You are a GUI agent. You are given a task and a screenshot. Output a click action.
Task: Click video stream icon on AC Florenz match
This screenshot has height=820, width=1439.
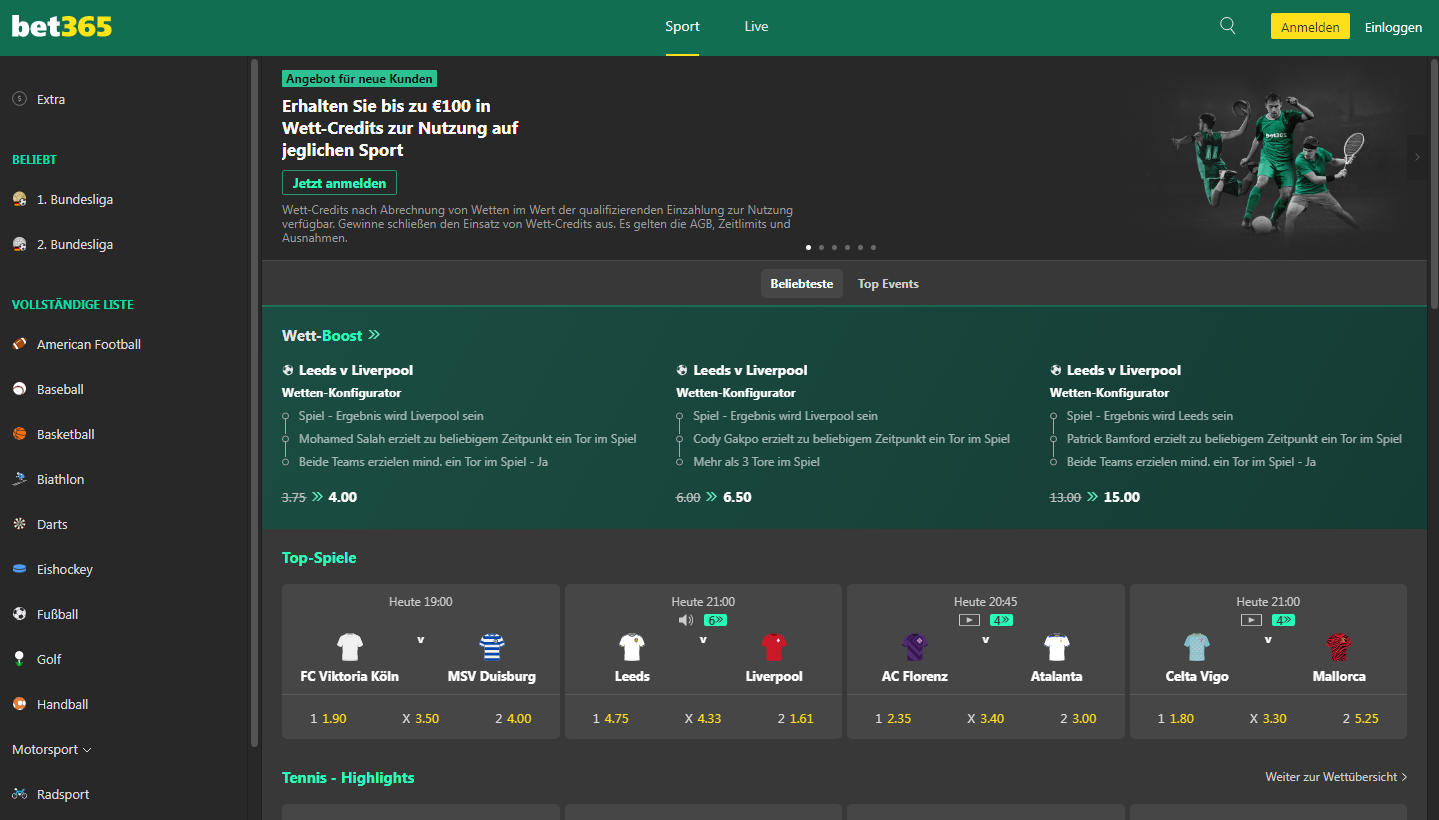pyautogui.click(x=968, y=620)
